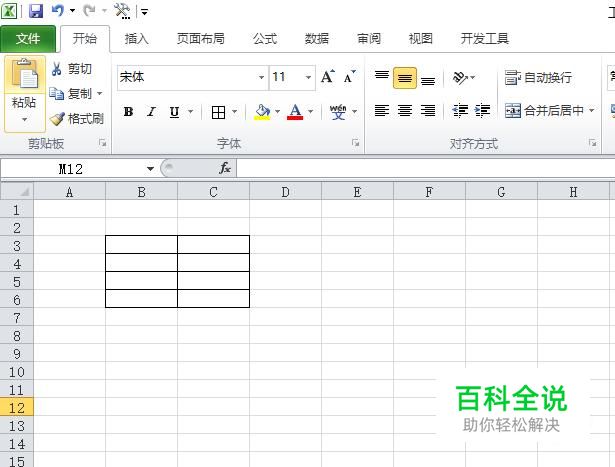This screenshot has height=467, width=615.
Task: Click 合并后居中 merge and center
Action: click(x=544, y=111)
